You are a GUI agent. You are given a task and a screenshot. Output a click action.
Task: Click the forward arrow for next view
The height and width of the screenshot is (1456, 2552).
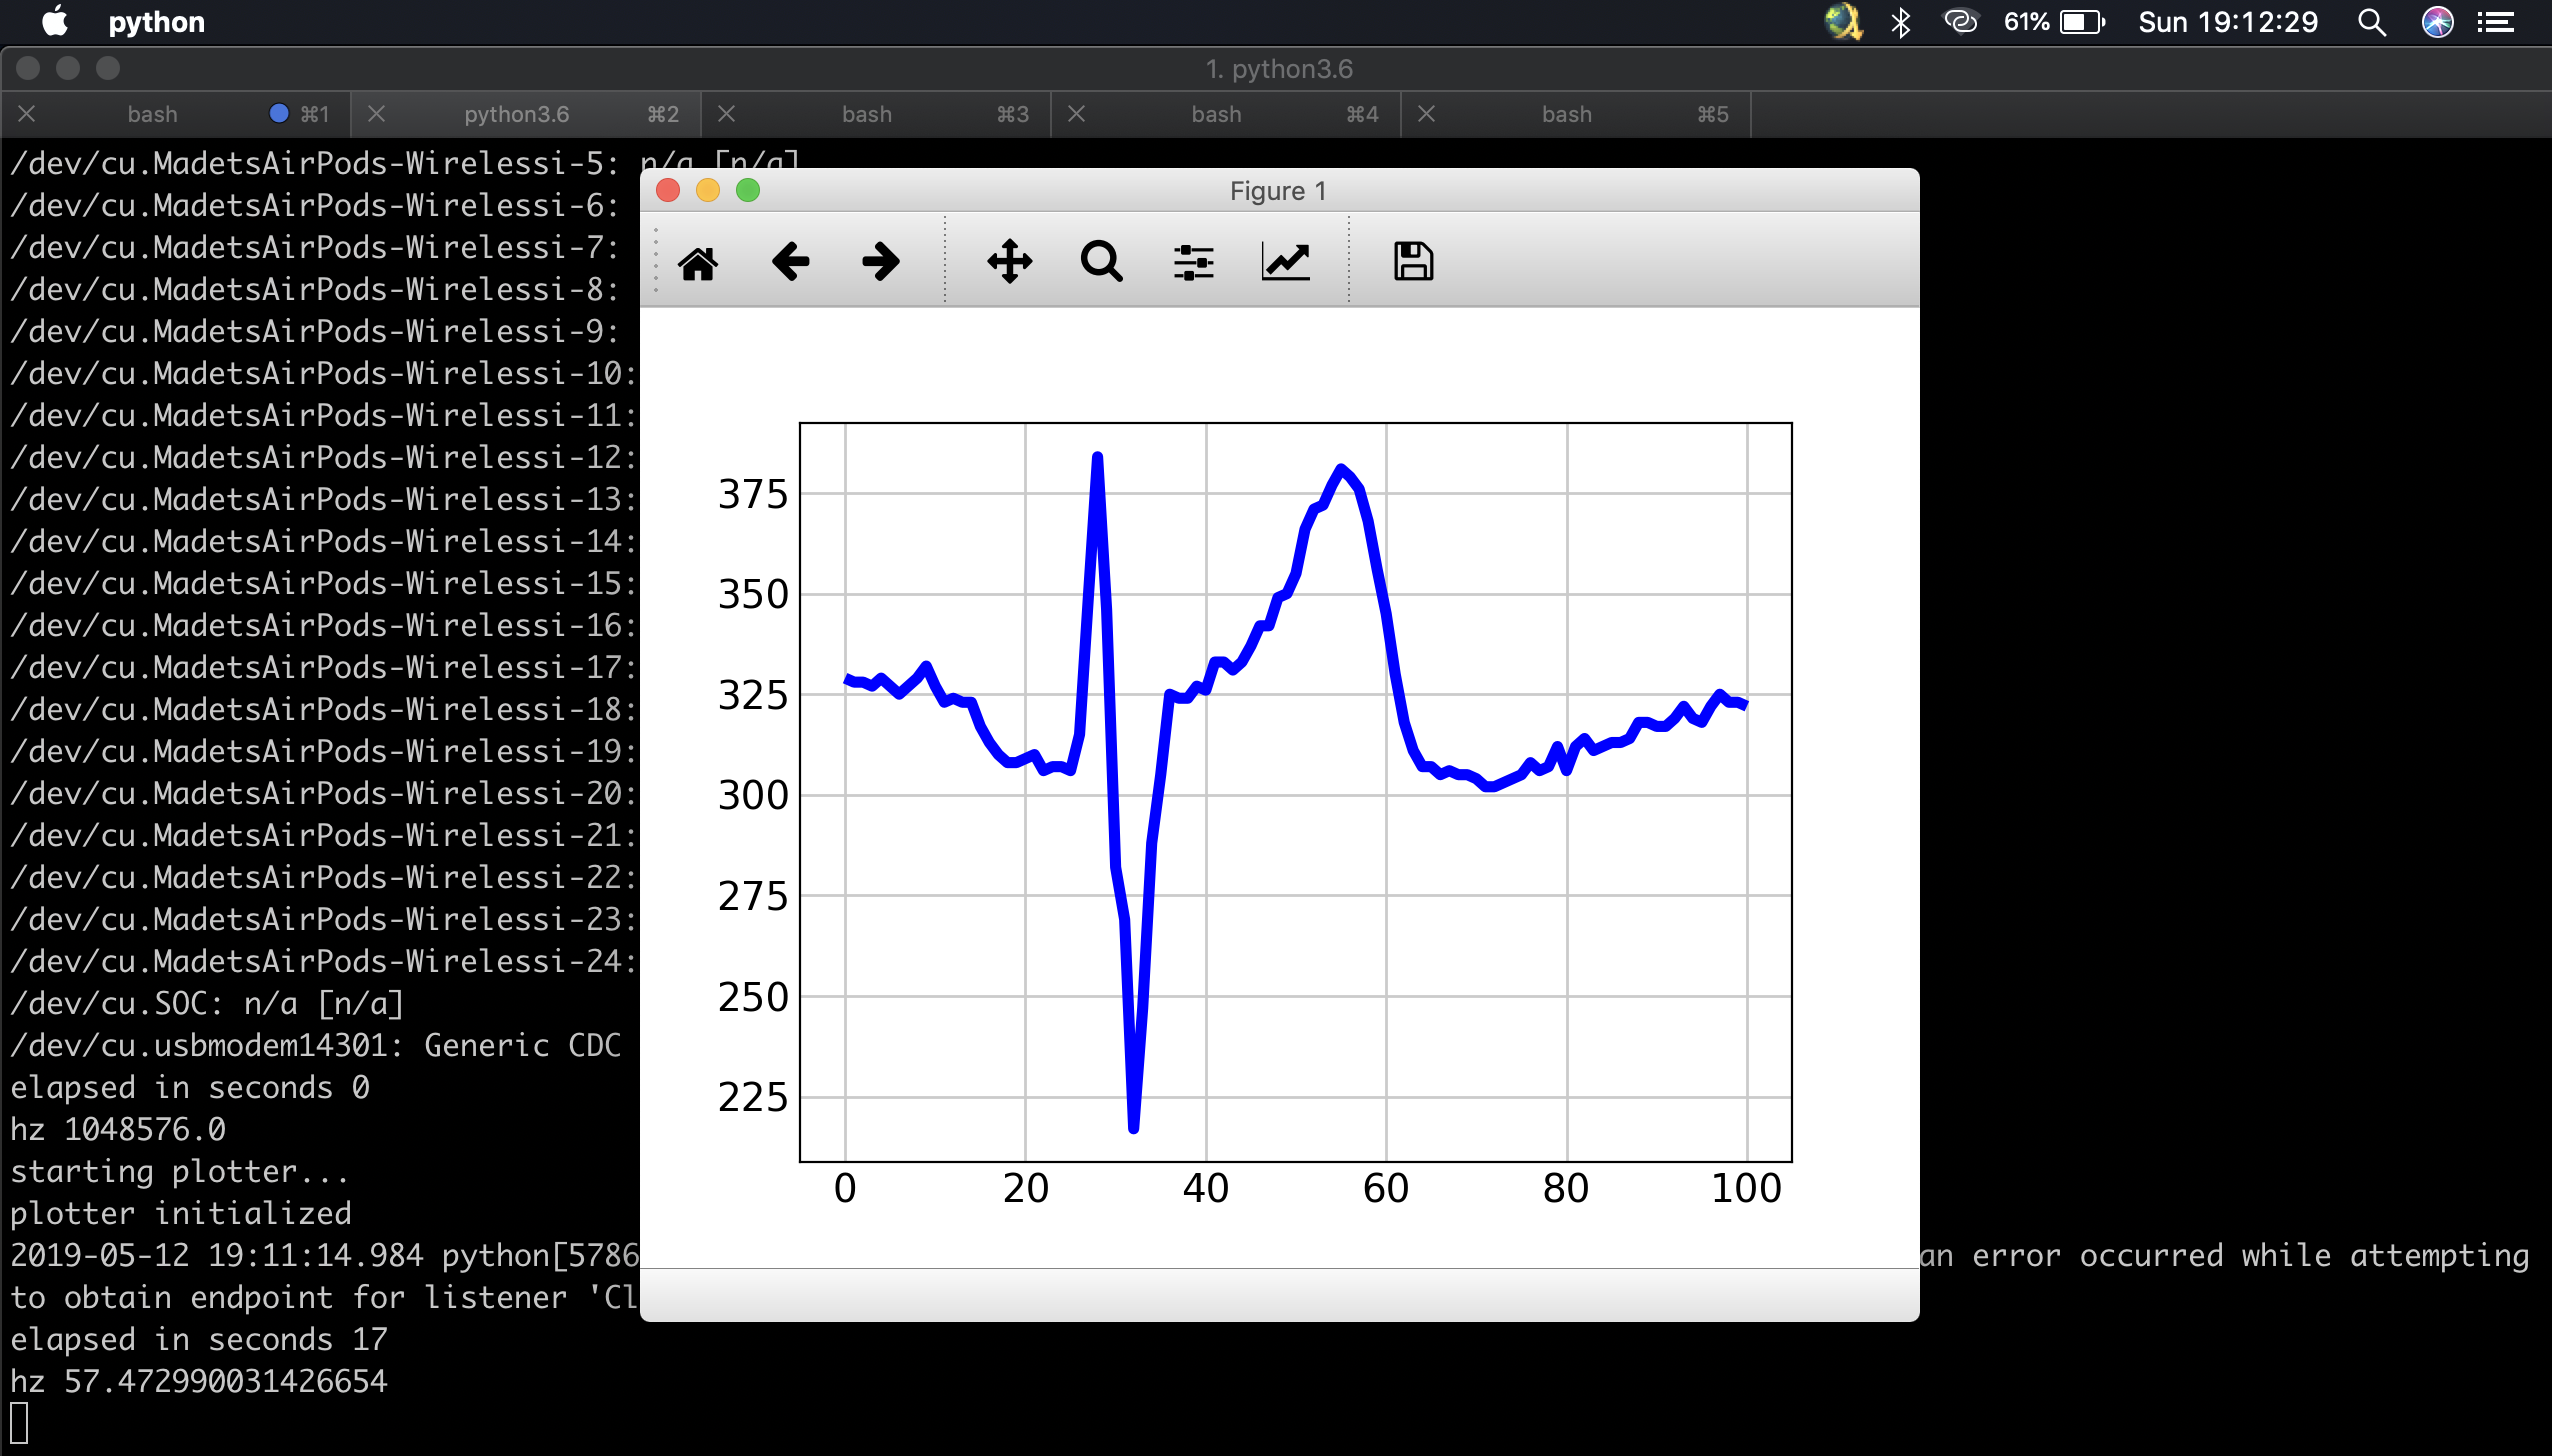coord(880,262)
